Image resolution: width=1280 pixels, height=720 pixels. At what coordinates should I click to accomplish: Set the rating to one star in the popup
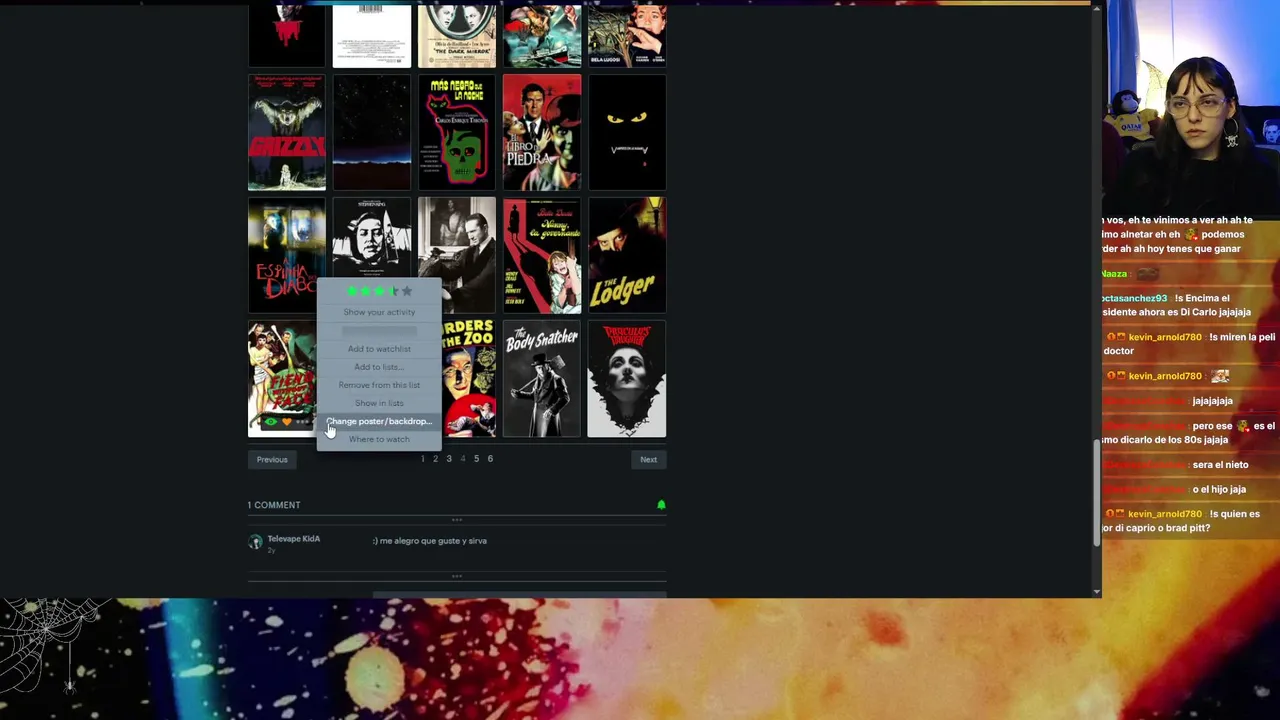(352, 291)
